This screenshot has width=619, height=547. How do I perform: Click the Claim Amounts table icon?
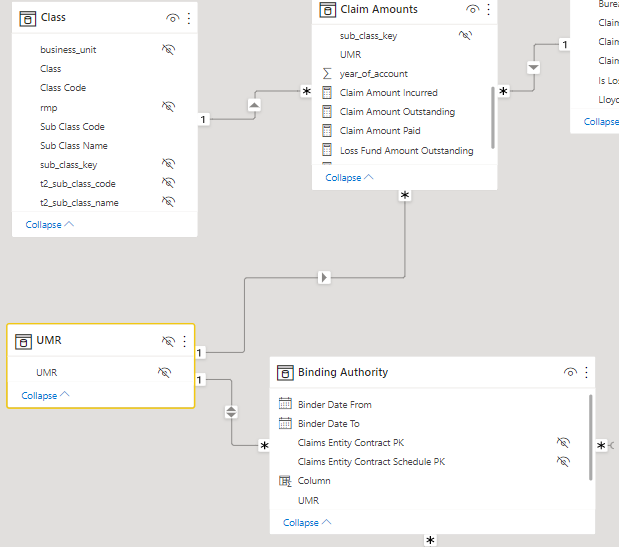(327, 9)
